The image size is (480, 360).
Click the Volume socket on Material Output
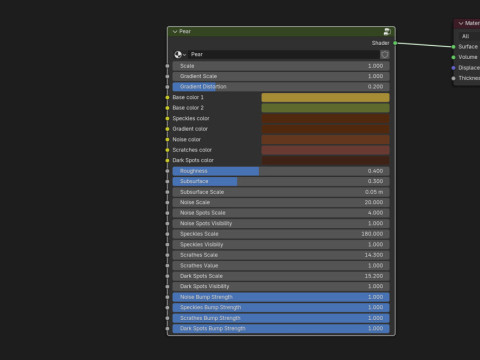coord(453,57)
